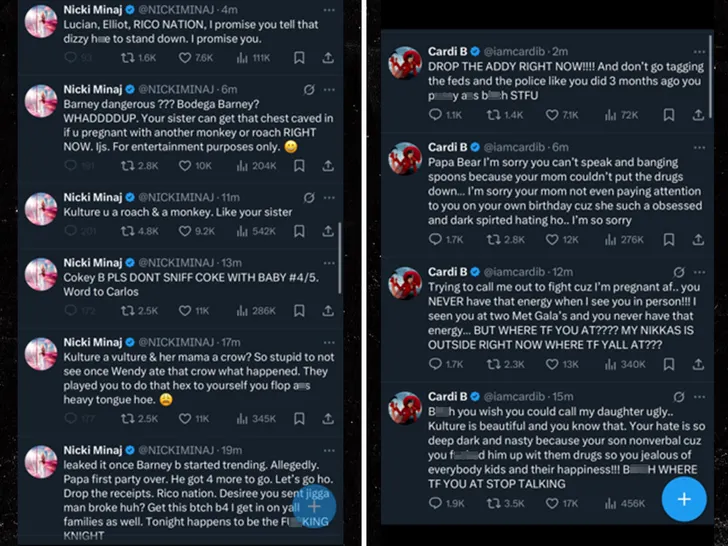Reply to Nicki Minaj's 6m-old tweet
Screen dimensions: 728x546
coord(69,165)
